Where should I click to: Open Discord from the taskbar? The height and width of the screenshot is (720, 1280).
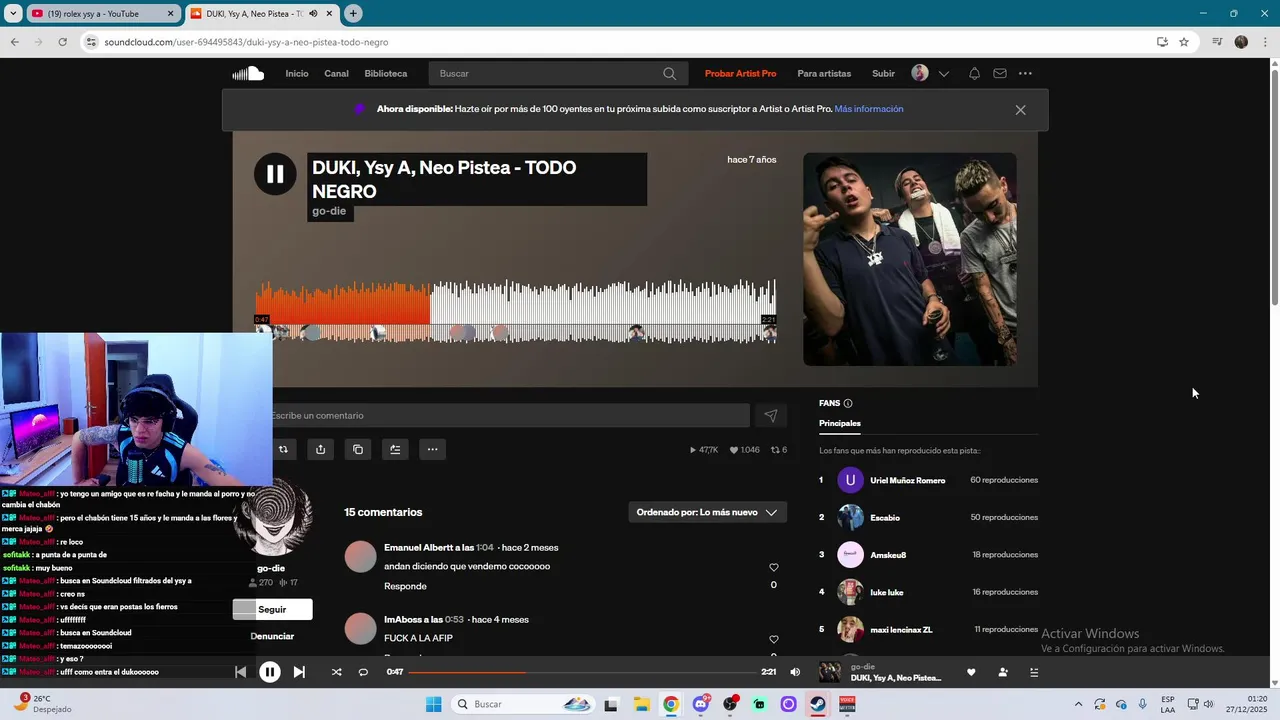pos(701,704)
